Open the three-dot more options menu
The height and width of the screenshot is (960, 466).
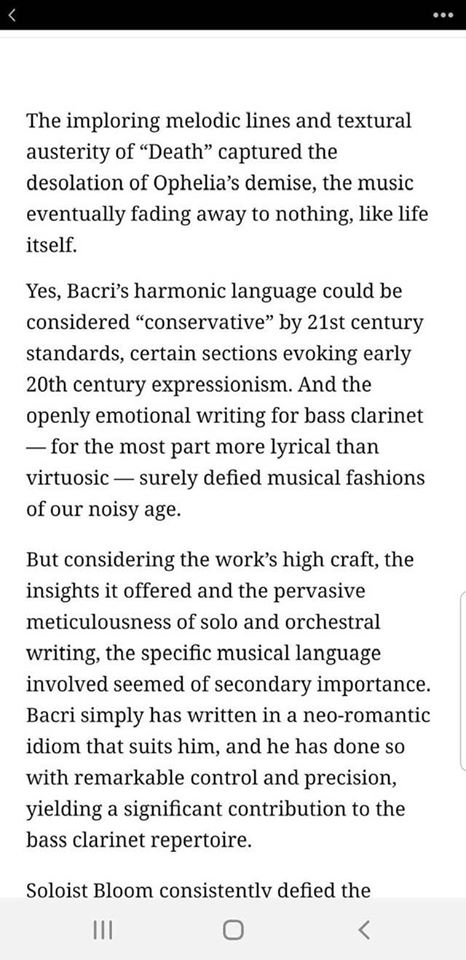point(443,15)
